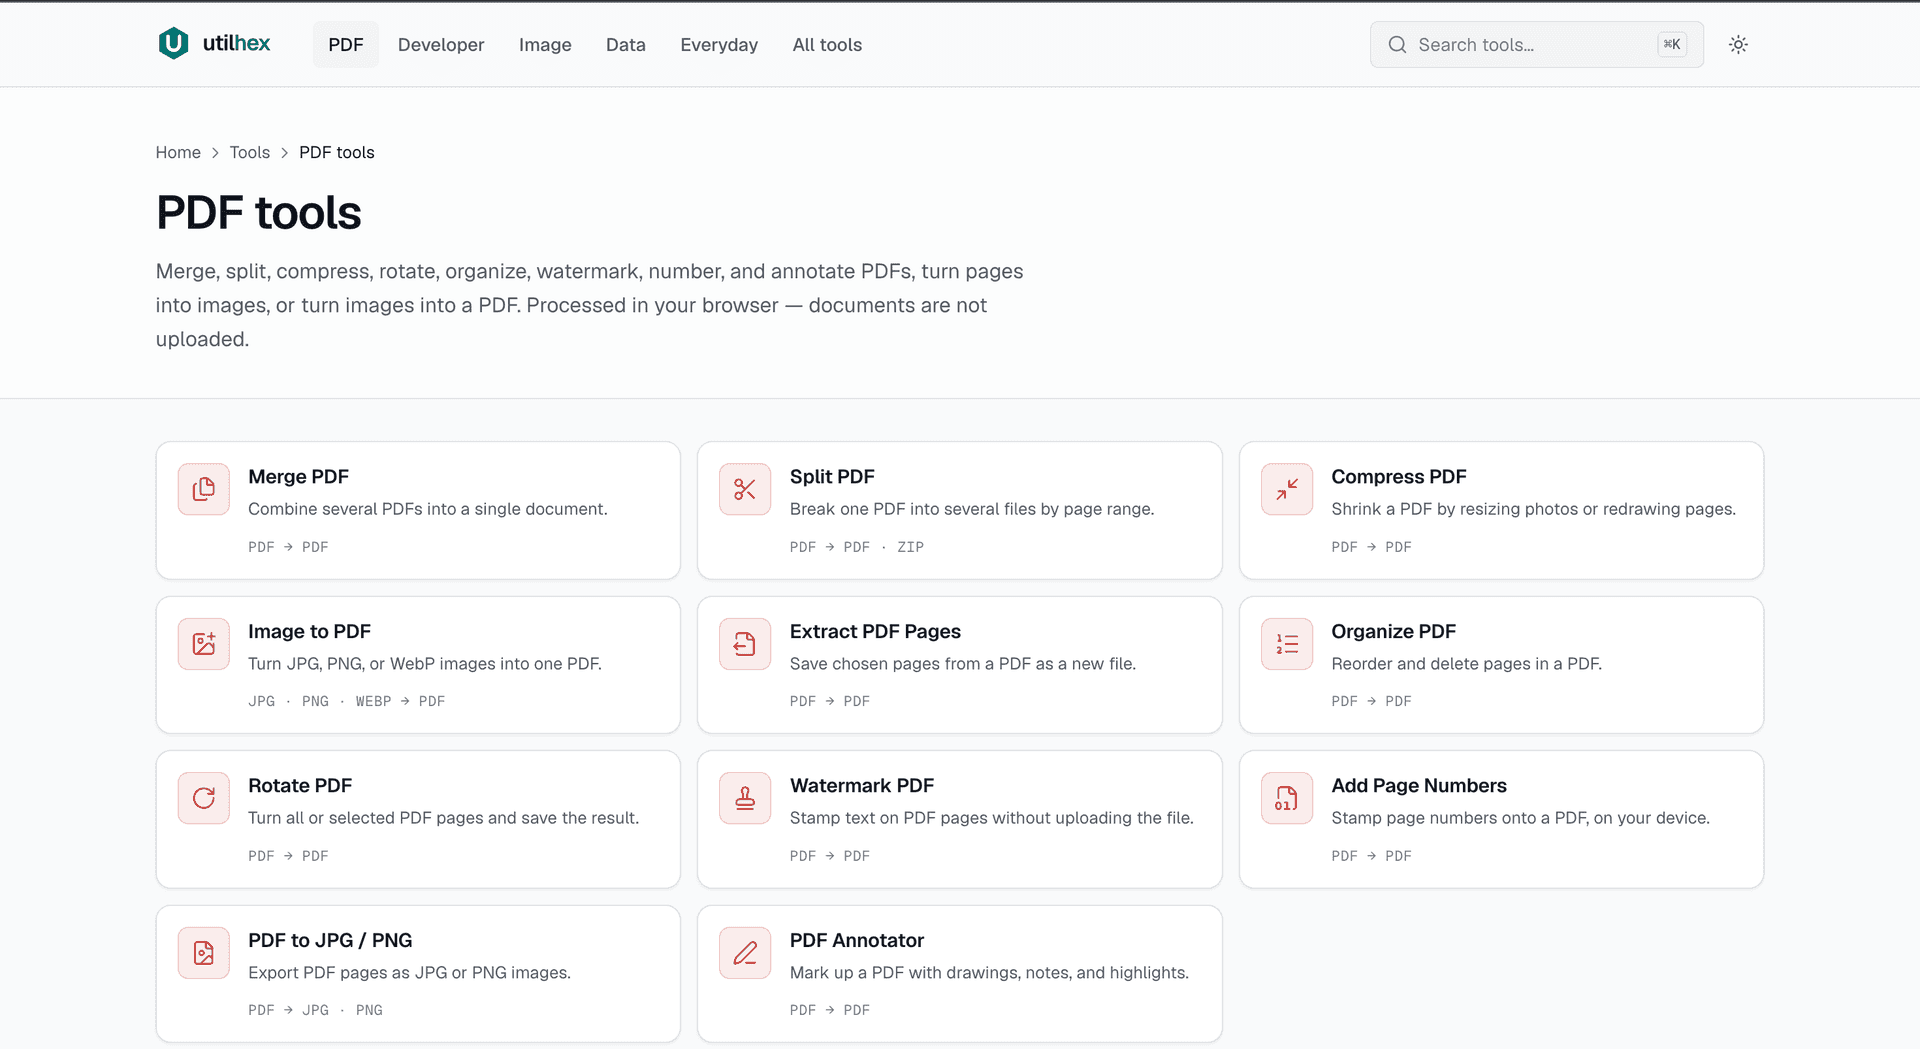Click the Organize PDF list icon
This screenshot has width=1920, height=1049.
coord(1287,644)
